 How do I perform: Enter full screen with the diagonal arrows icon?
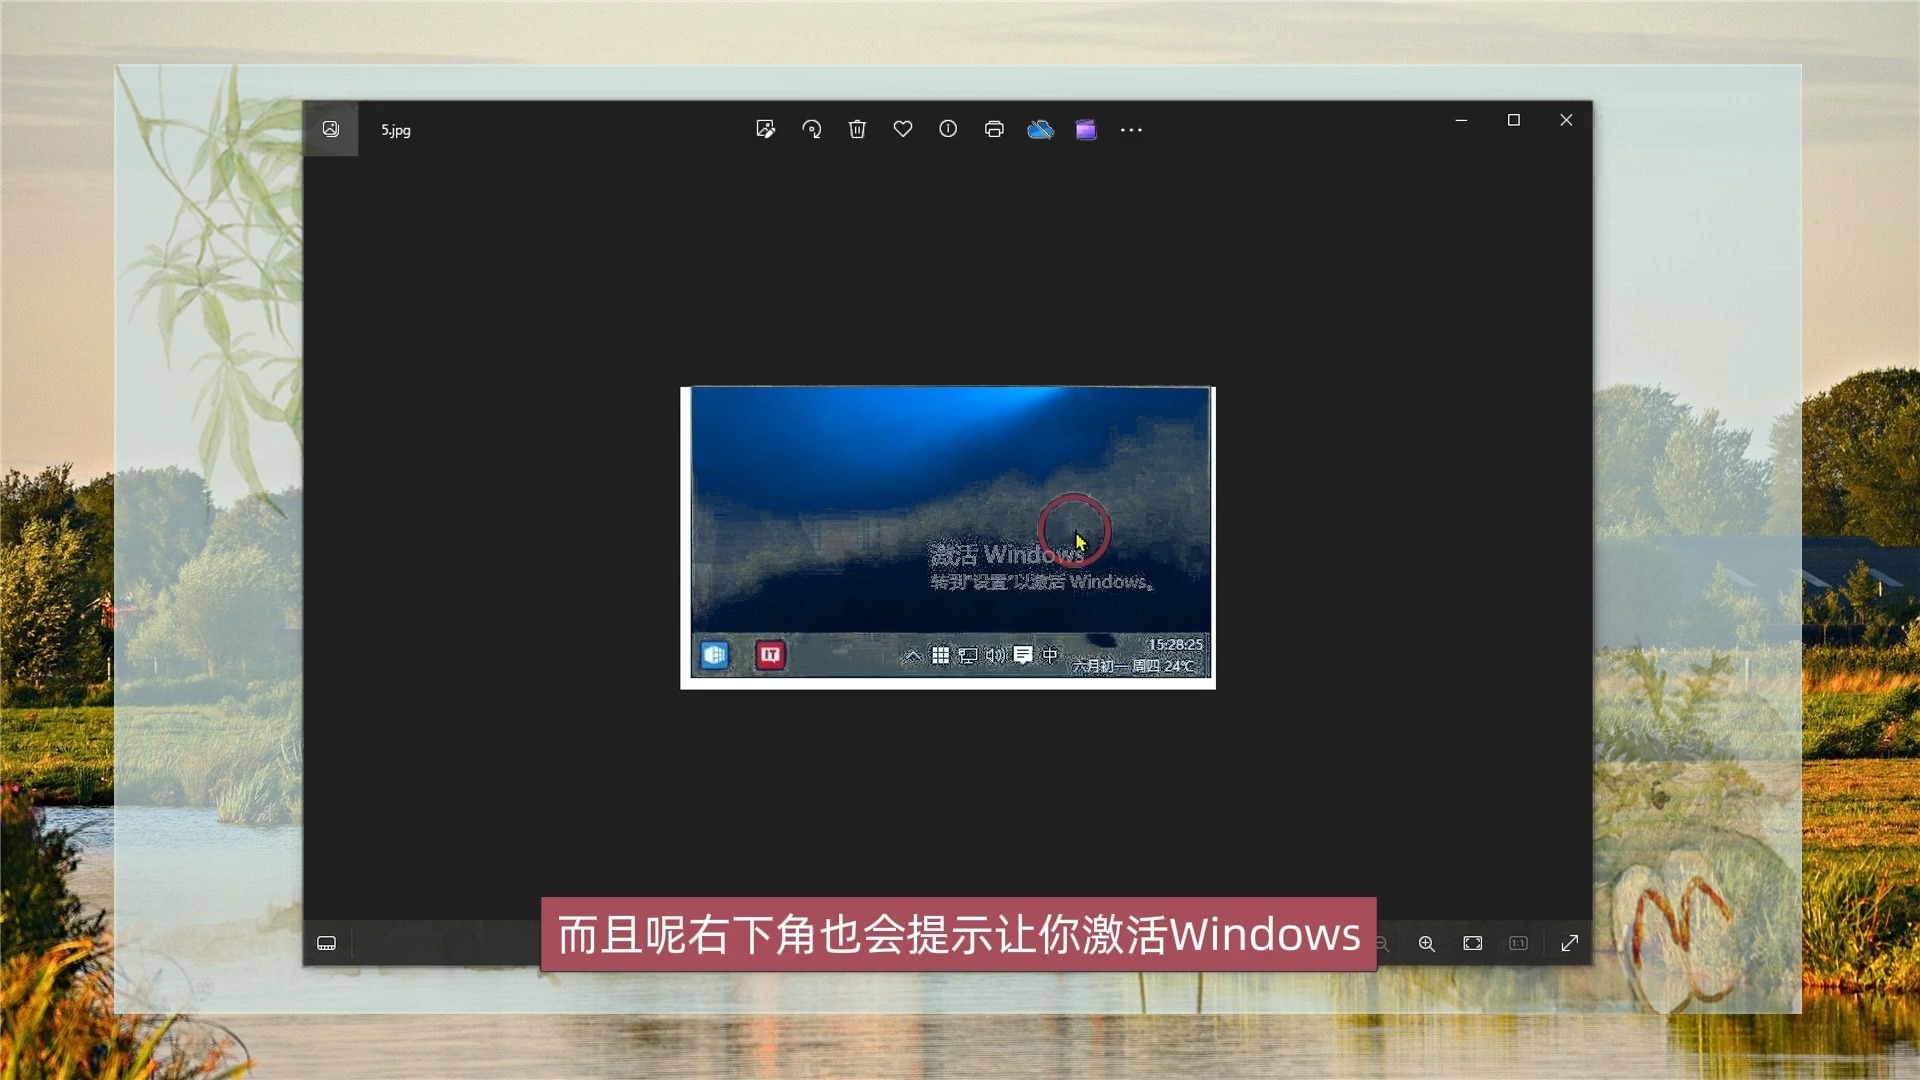click(1570, 943)
